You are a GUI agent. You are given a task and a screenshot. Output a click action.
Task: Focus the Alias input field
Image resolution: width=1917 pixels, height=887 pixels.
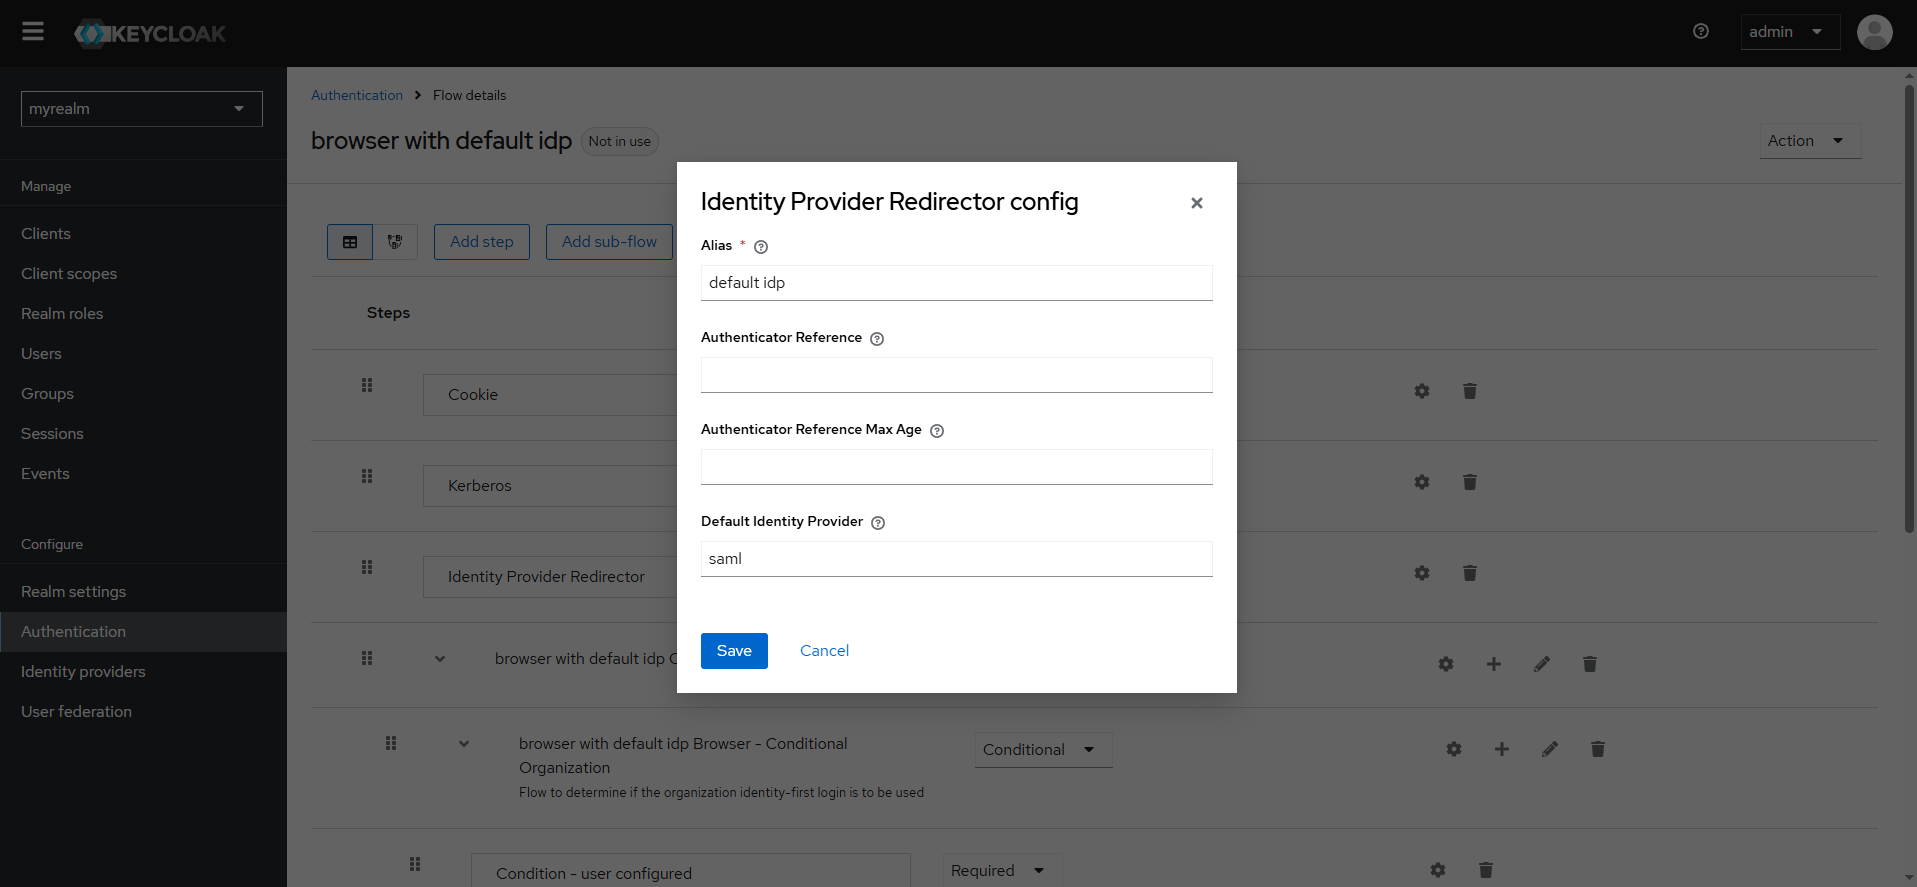[957, 283]
